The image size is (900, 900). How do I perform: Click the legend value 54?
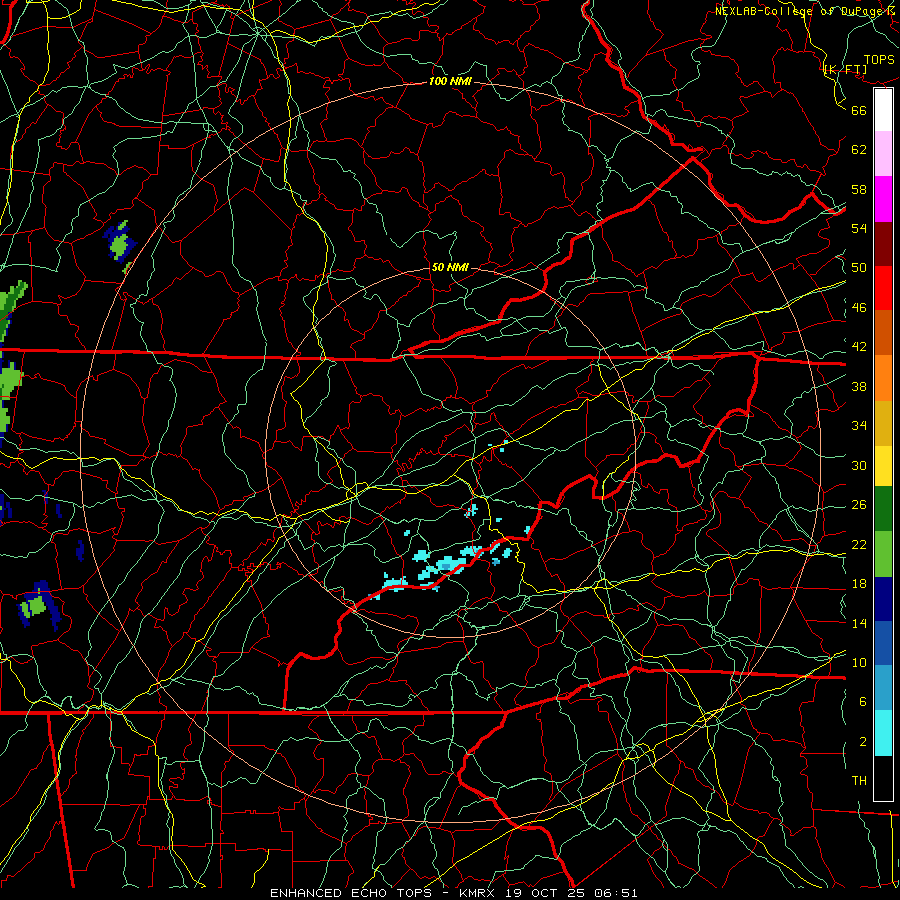(859, 228)
